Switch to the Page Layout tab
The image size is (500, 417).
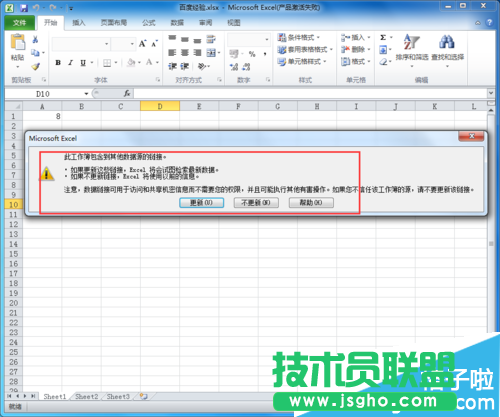coord(114,23)
